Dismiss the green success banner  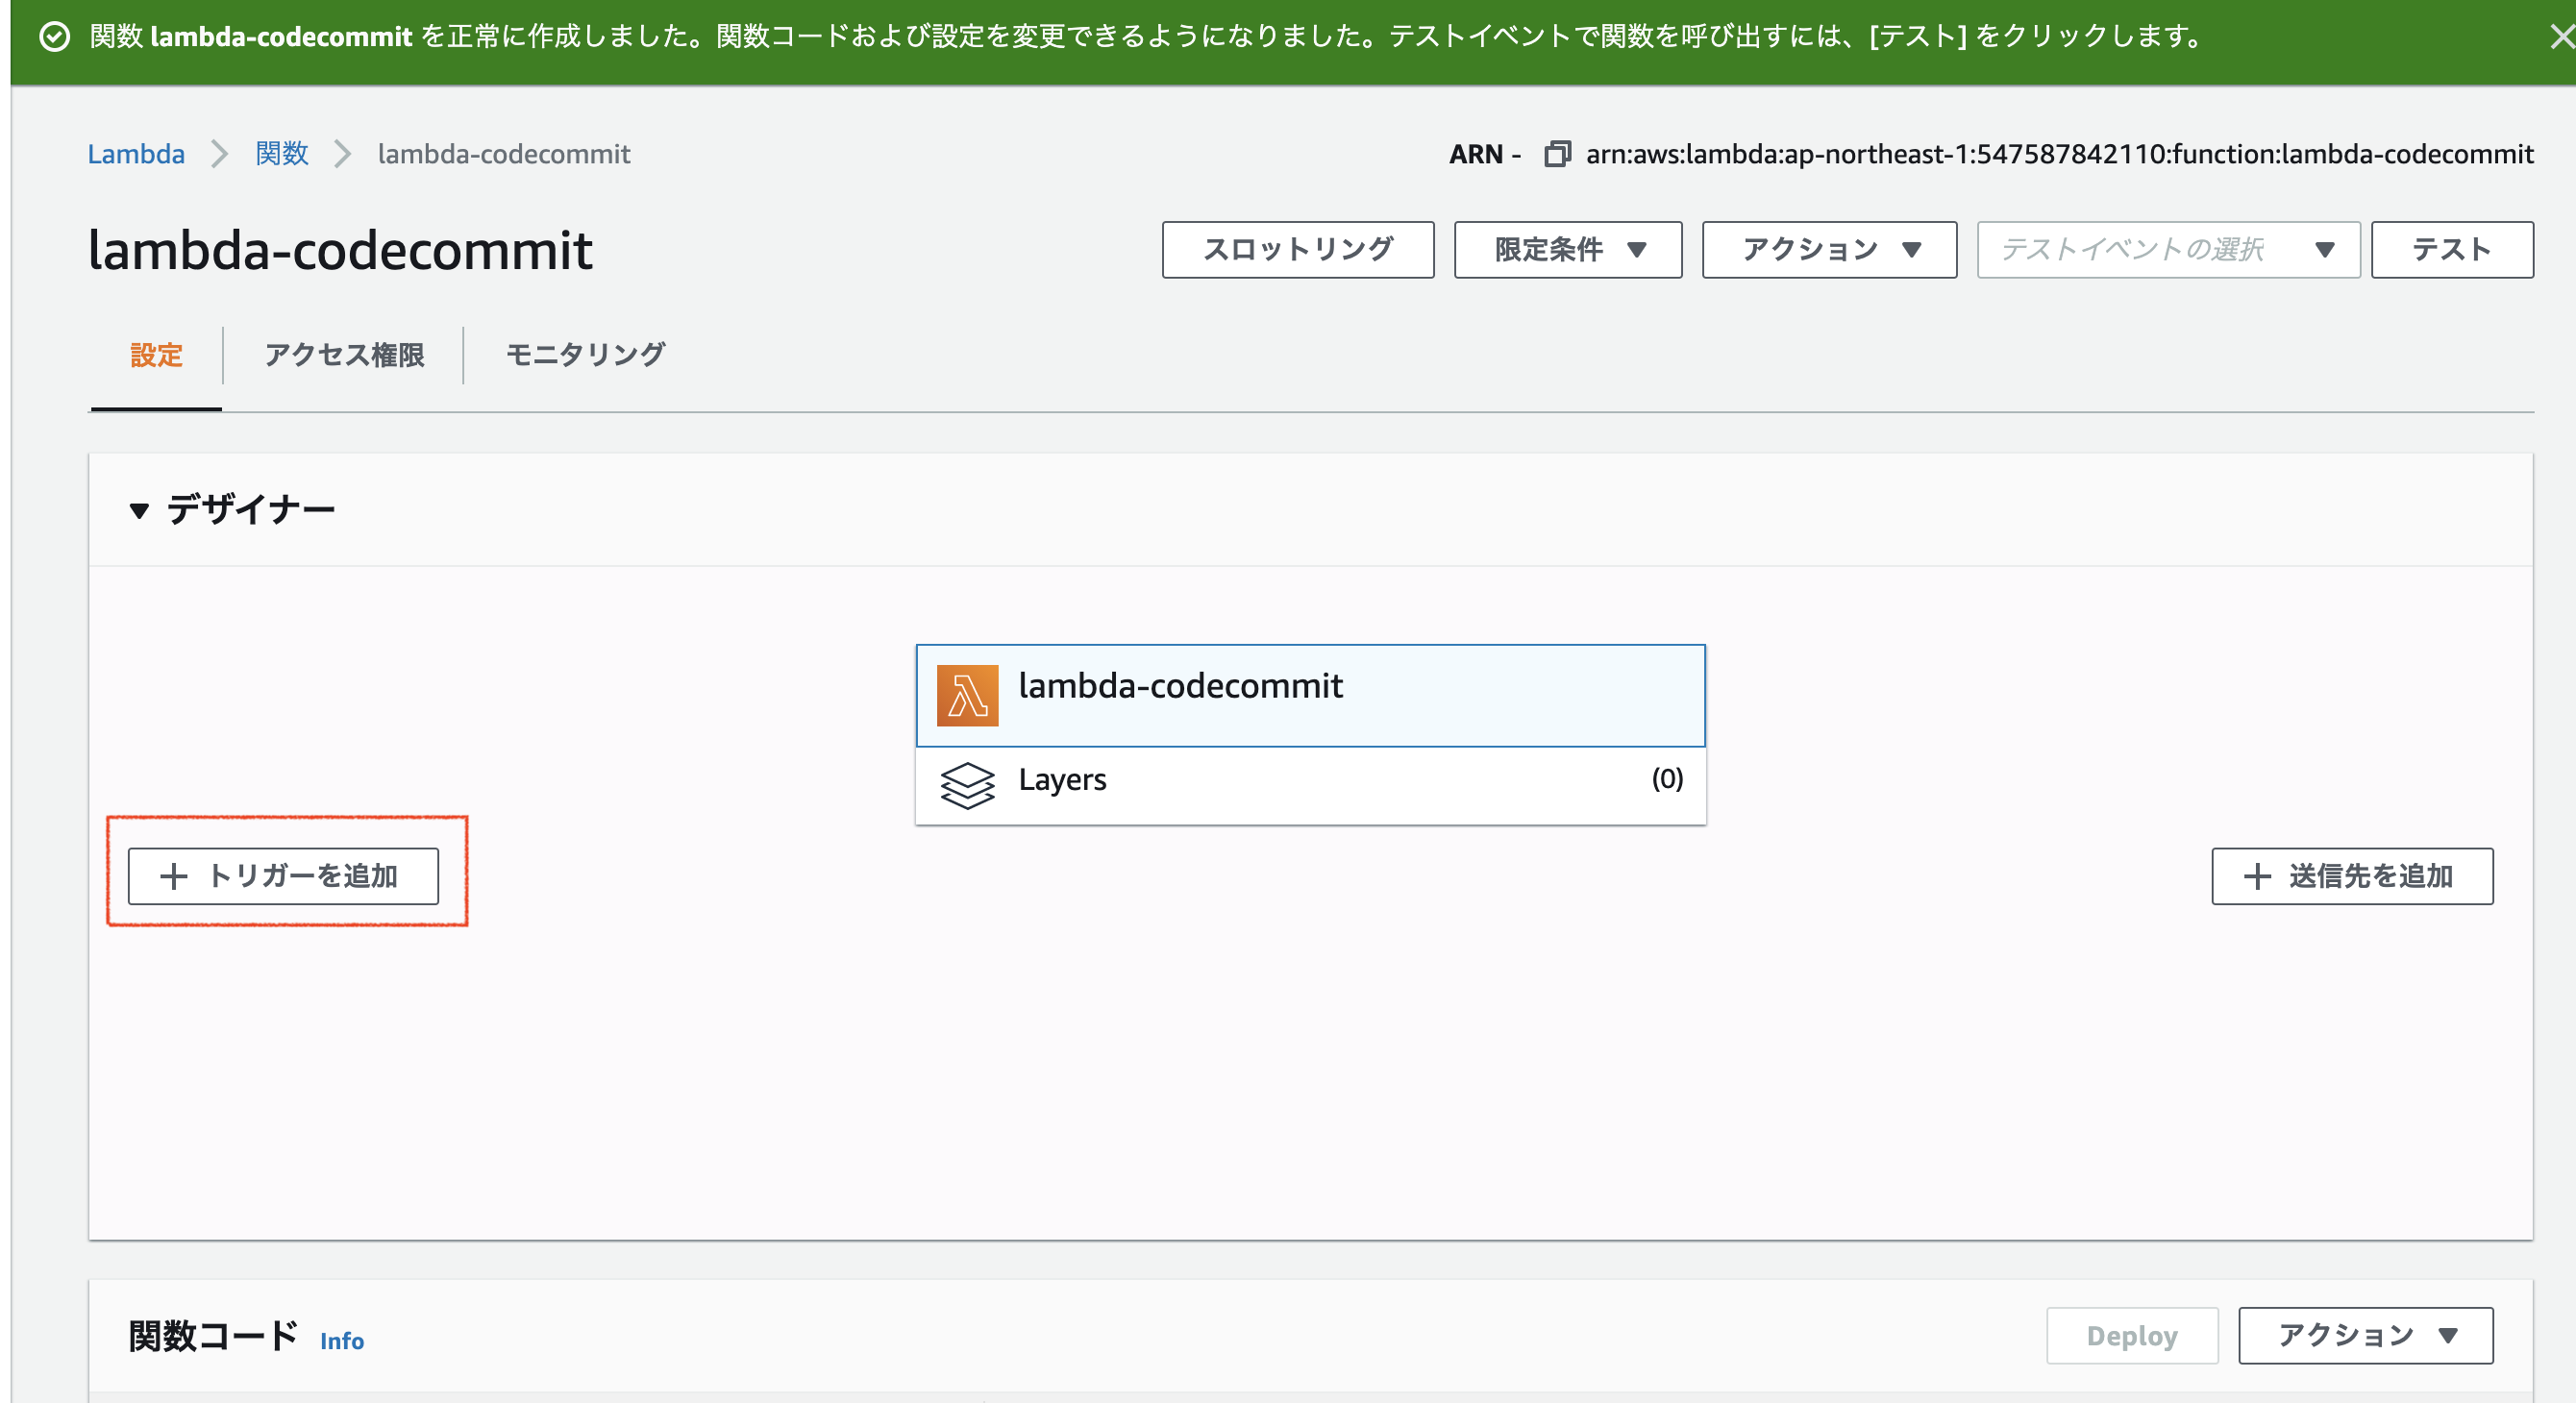click(2561, 37)
